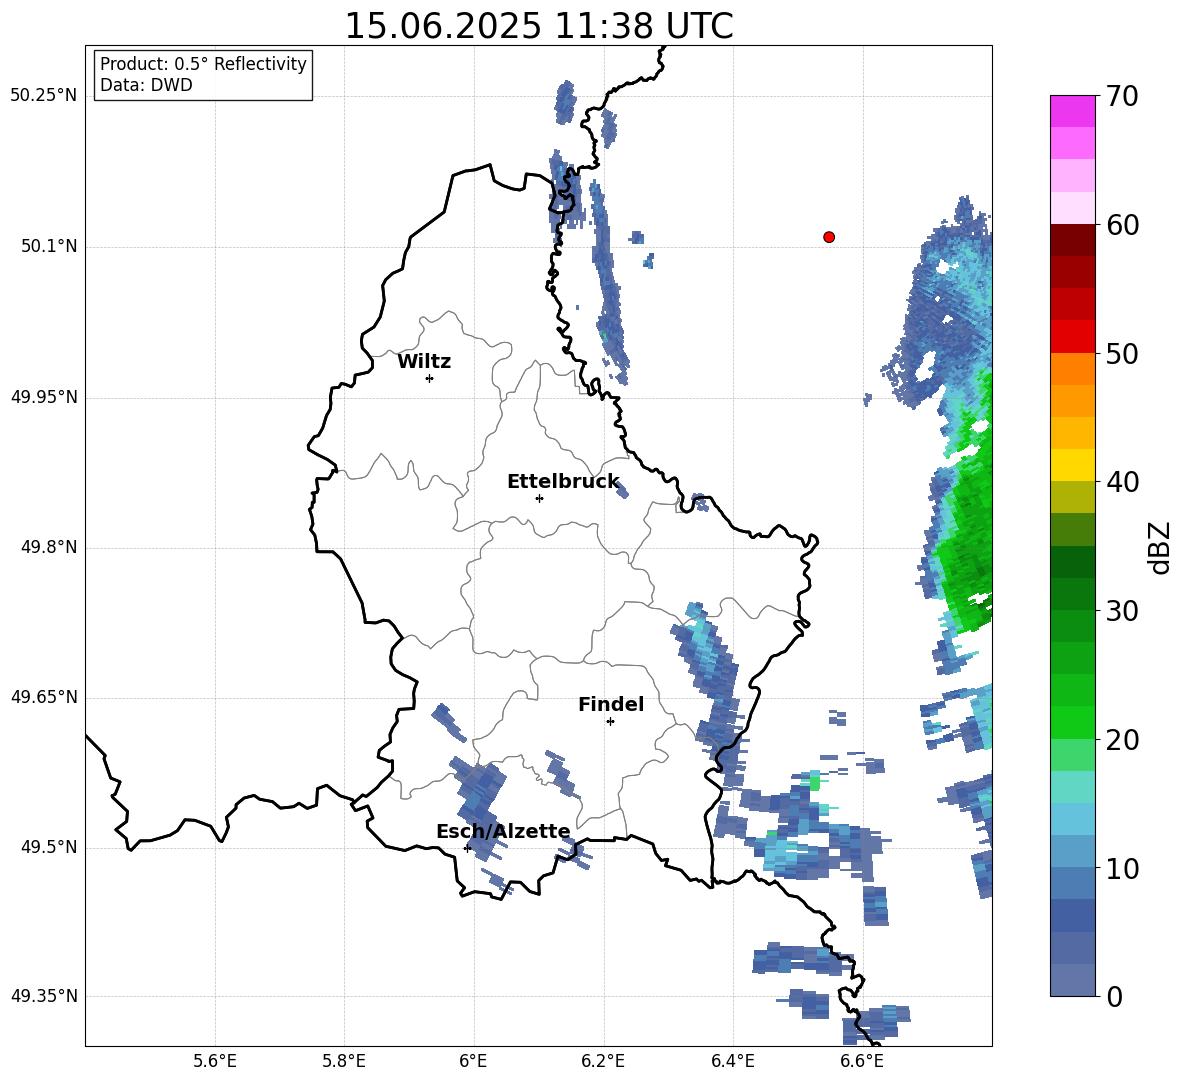Click the 50.25°N latitude label
Image resolution: width=1184 pixels, height=1081 pixels.
click(44, 96)
